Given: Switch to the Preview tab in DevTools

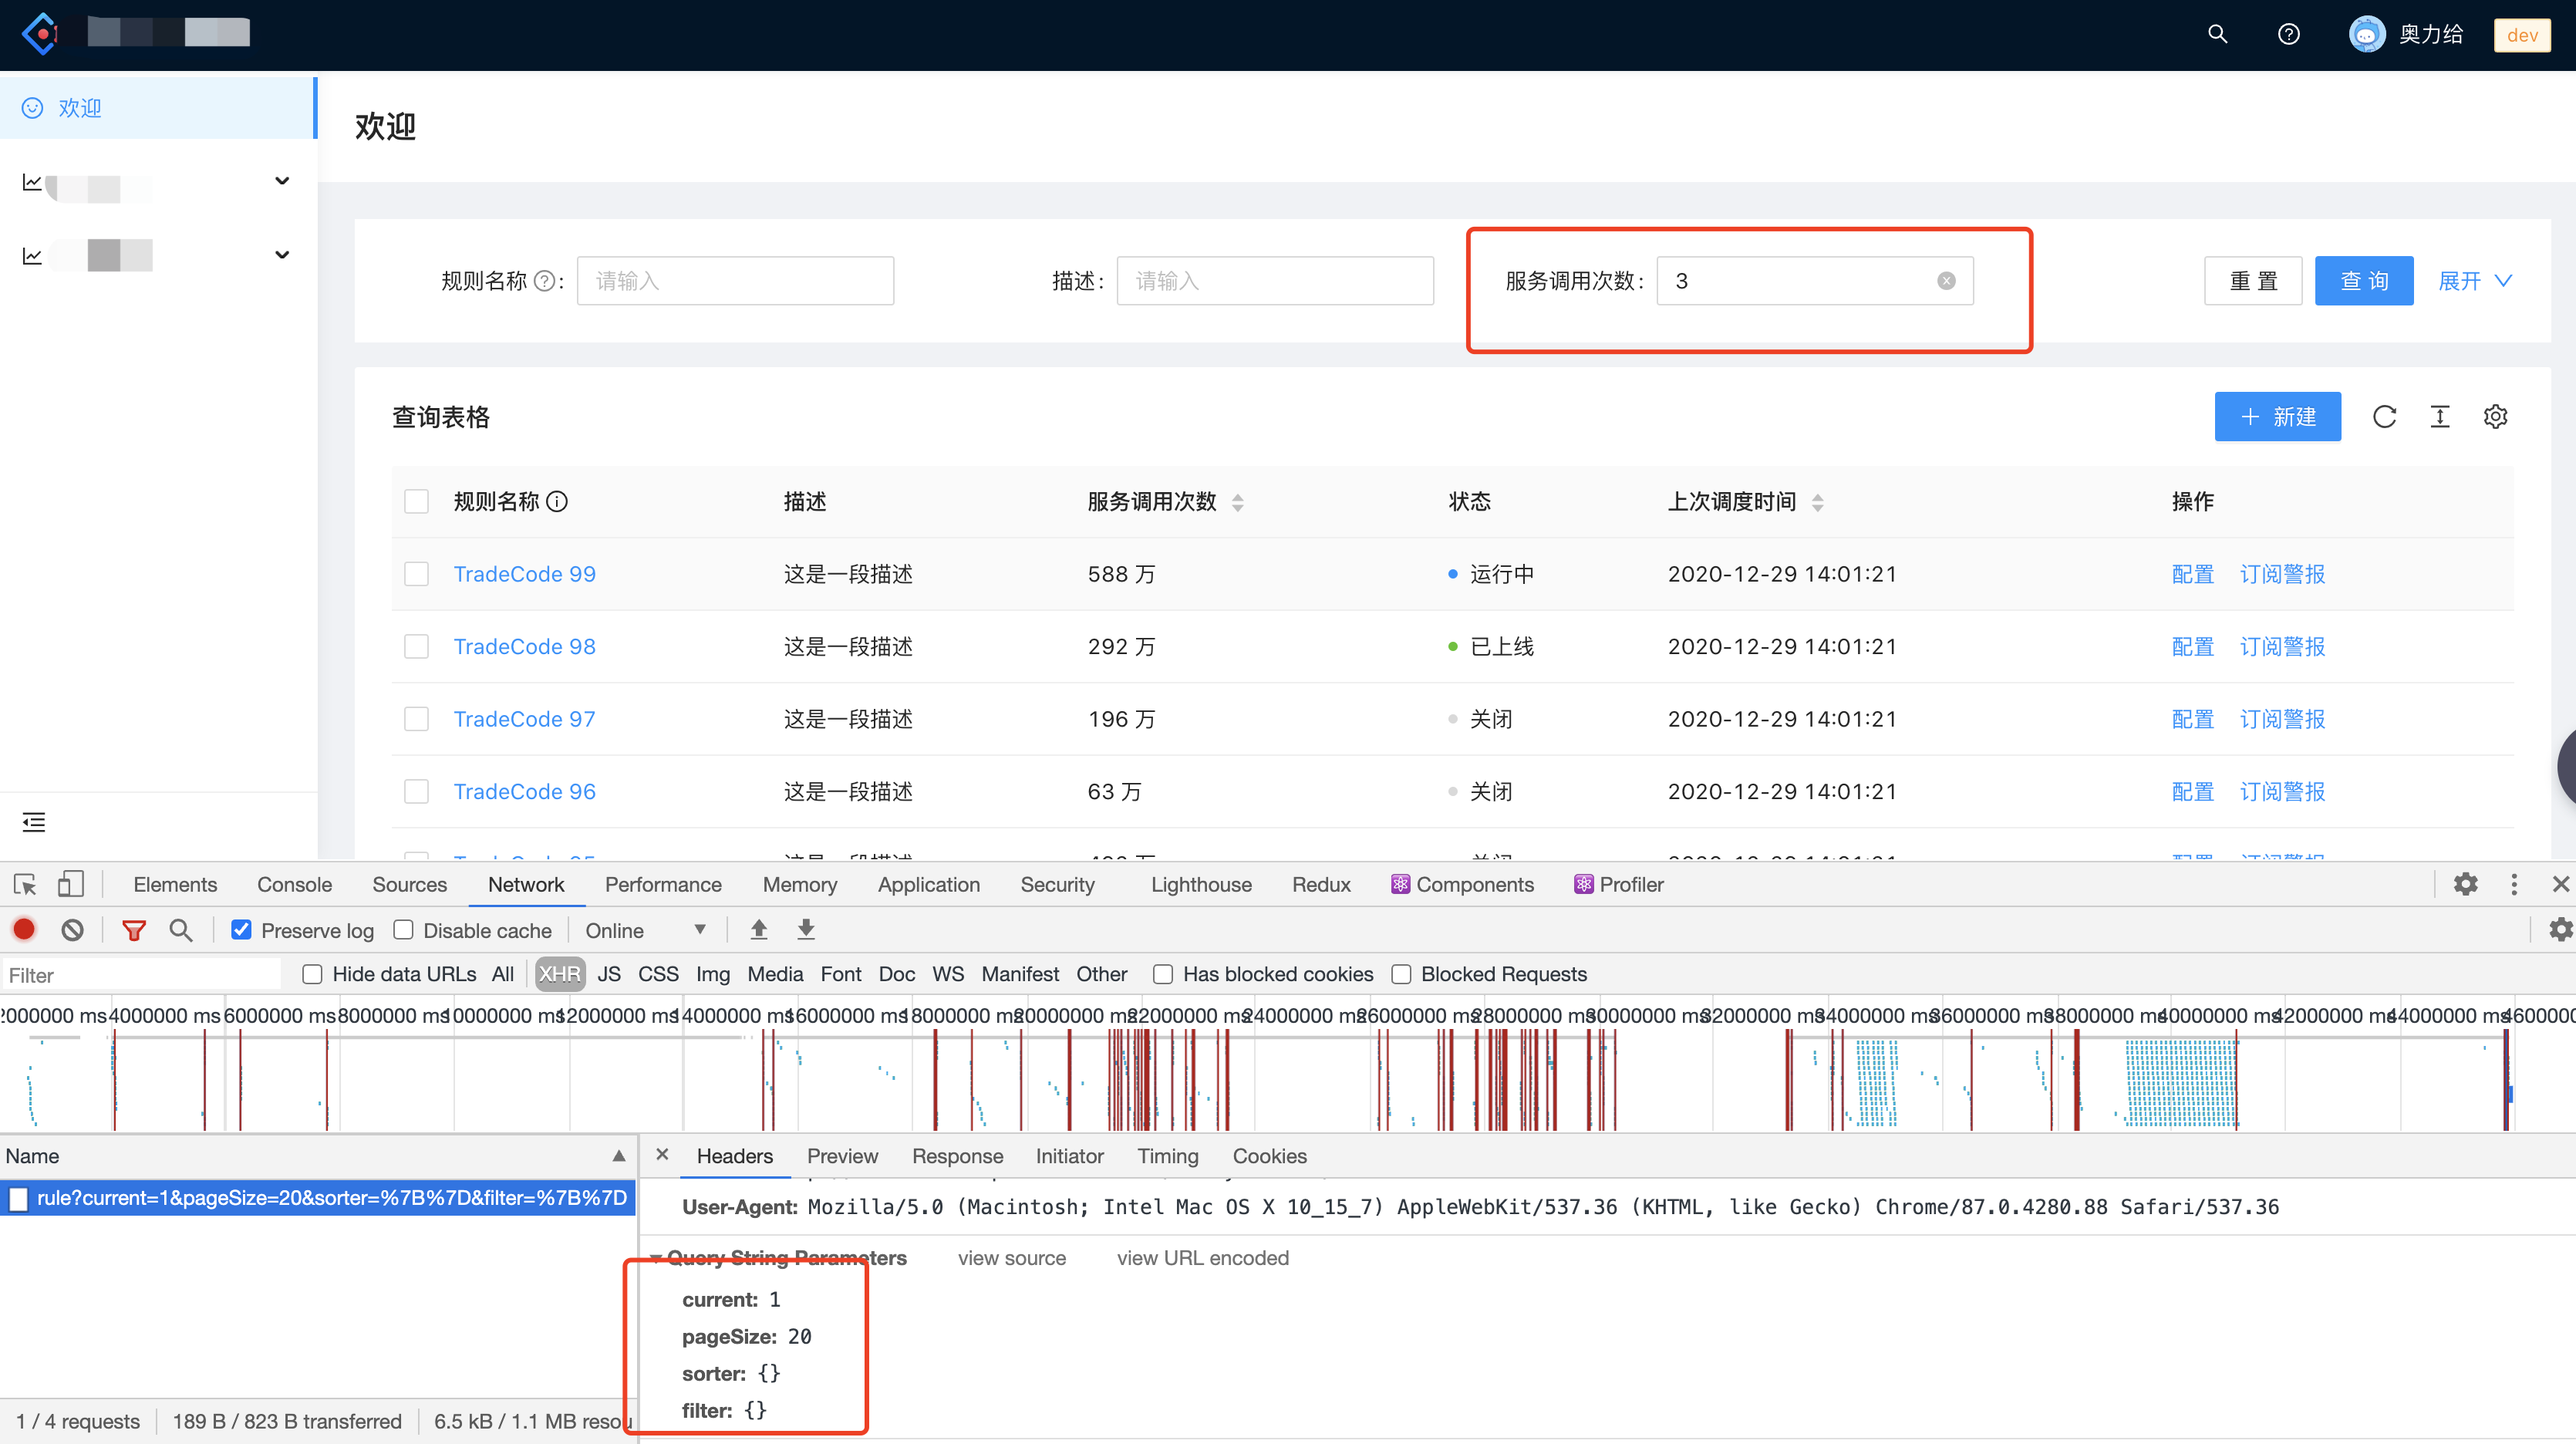Looking at the screenshot, I should point(842,1156).
